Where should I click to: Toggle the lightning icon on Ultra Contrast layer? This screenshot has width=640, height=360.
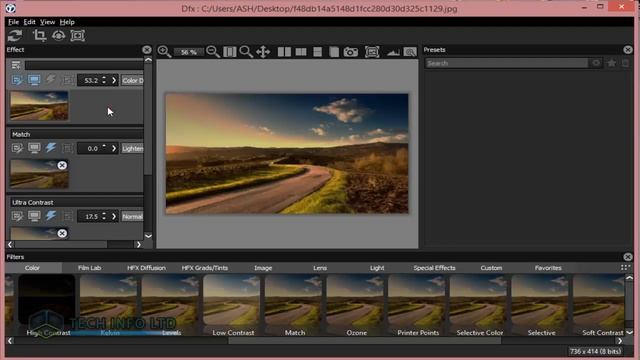point(51,216)
